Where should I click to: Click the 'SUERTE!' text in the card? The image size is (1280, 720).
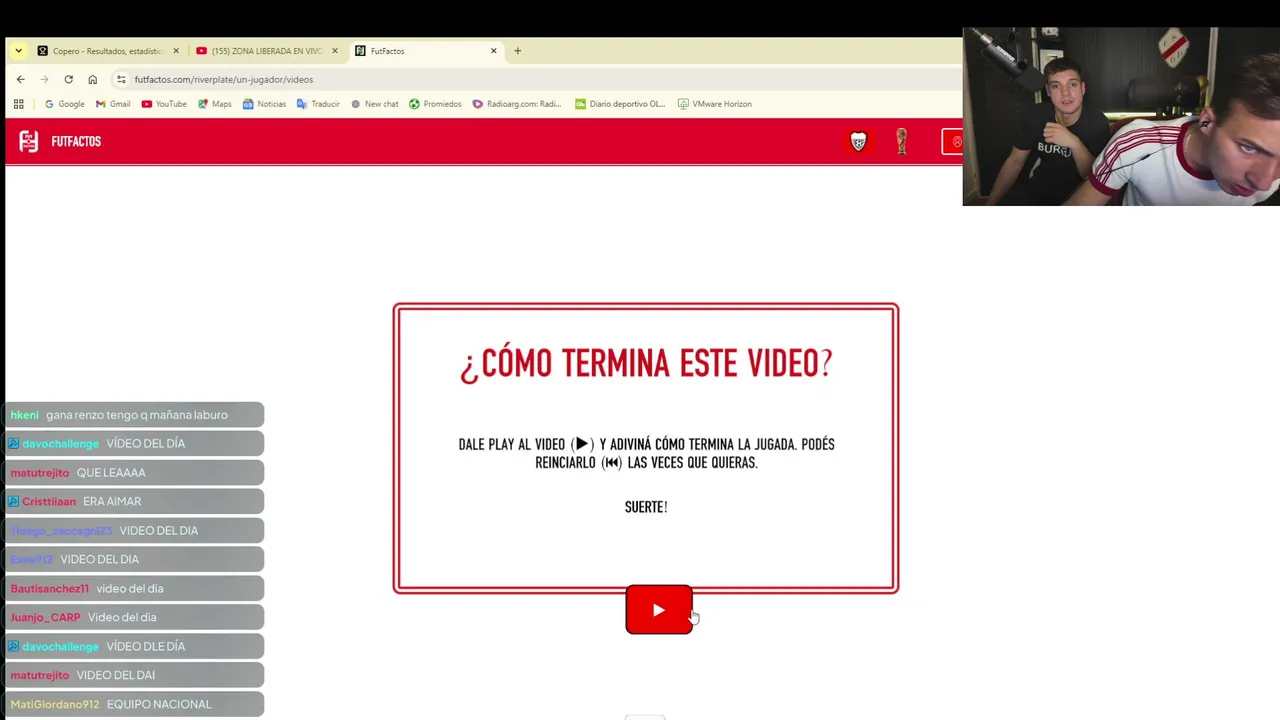(646, 507)
